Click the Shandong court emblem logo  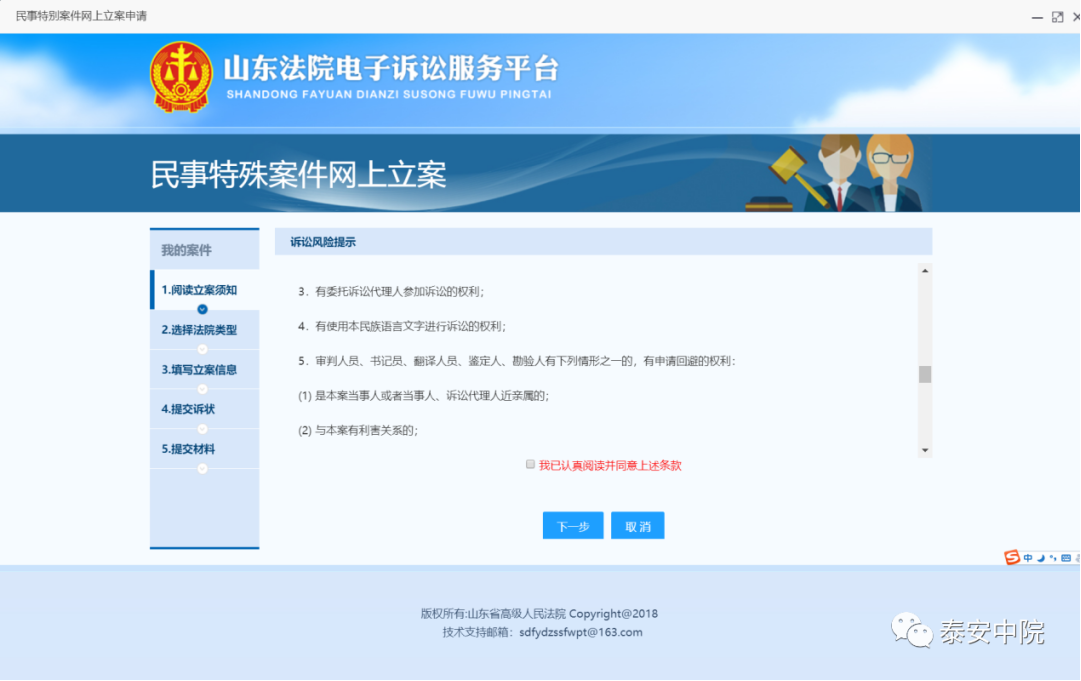click(x=181, y=77)
